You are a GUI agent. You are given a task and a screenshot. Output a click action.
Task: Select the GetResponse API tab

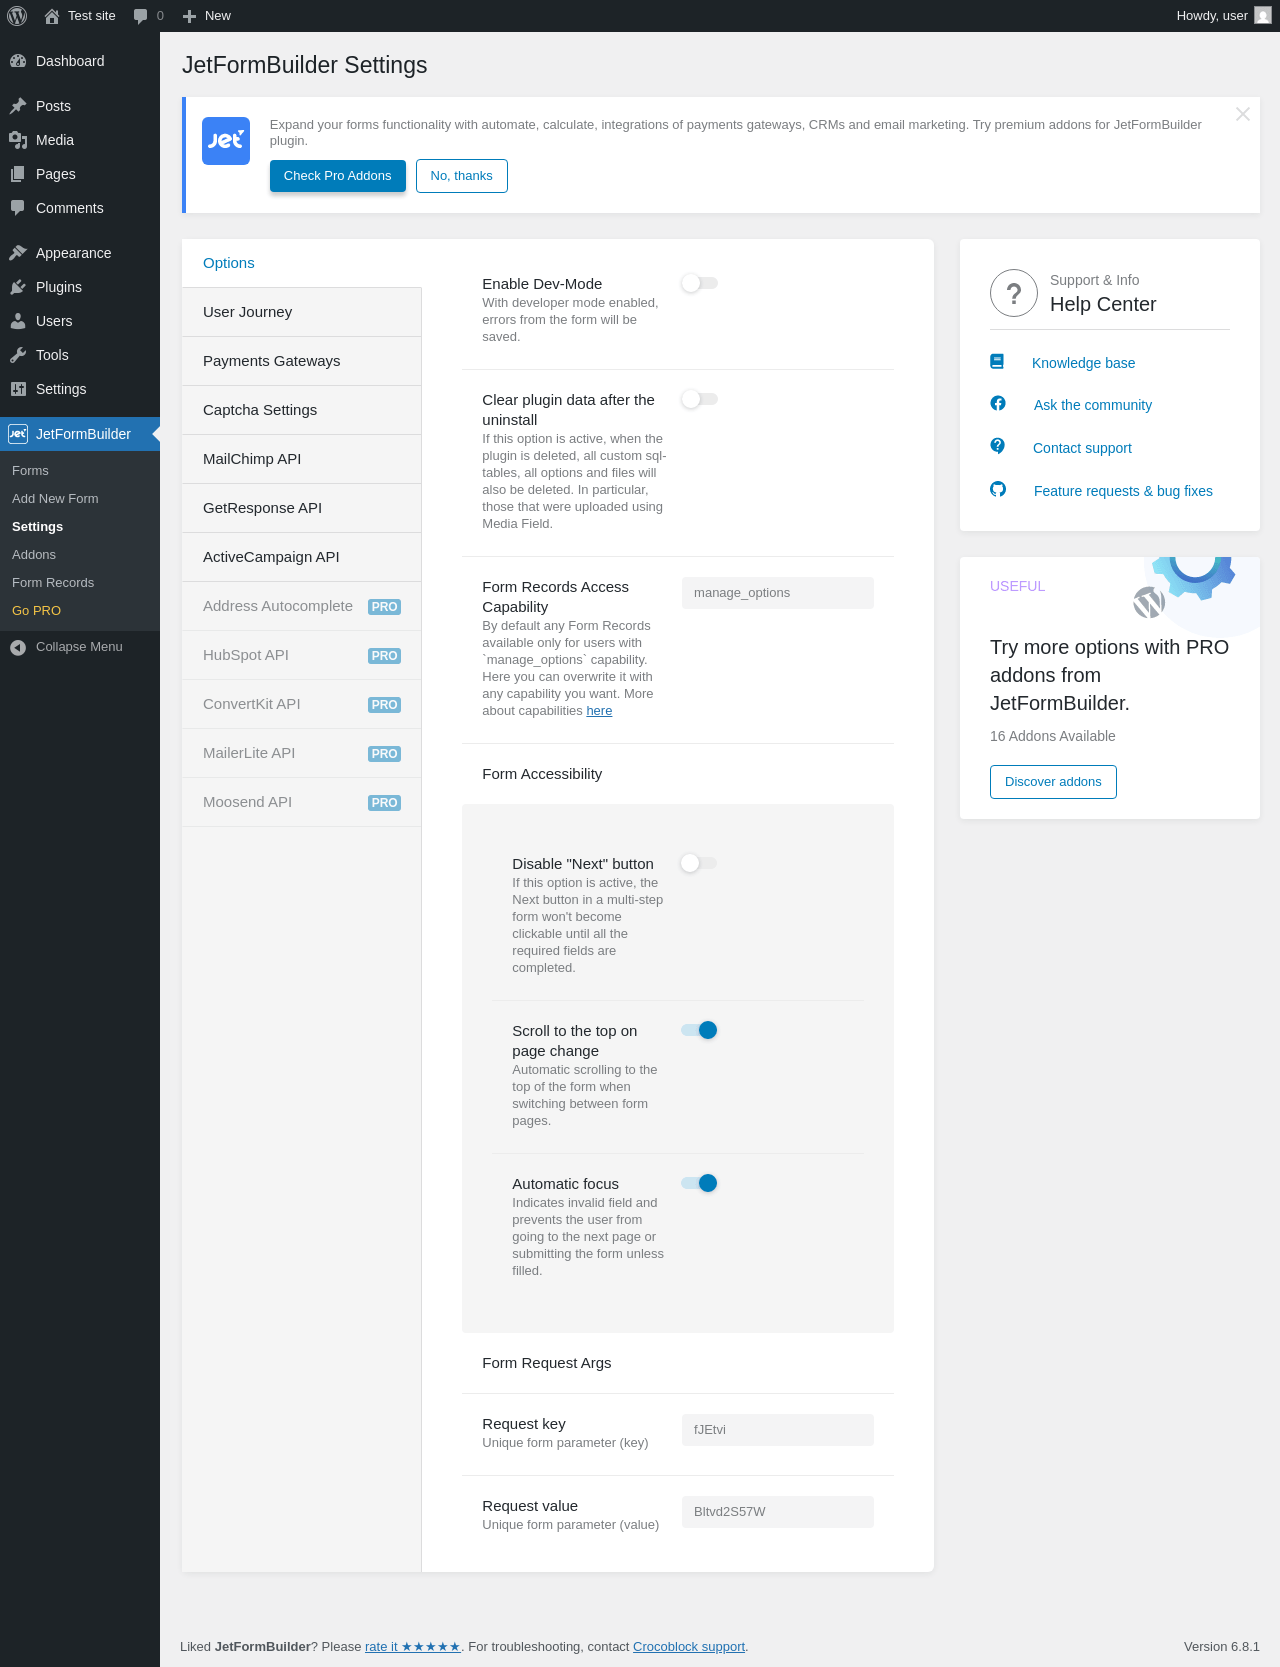(x=302, y=508)
